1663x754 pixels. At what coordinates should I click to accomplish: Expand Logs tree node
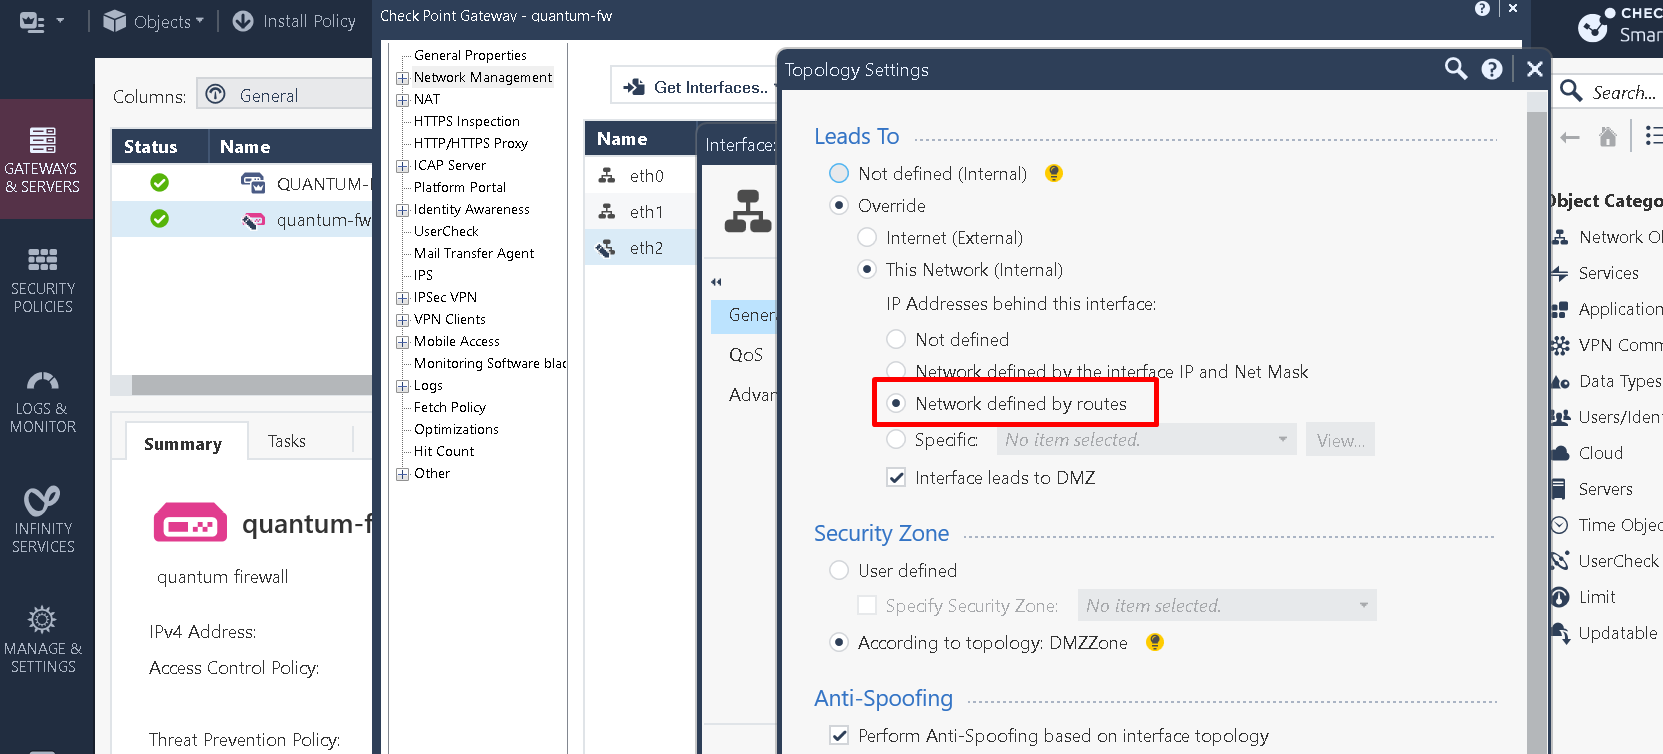[x=402, y=386]
